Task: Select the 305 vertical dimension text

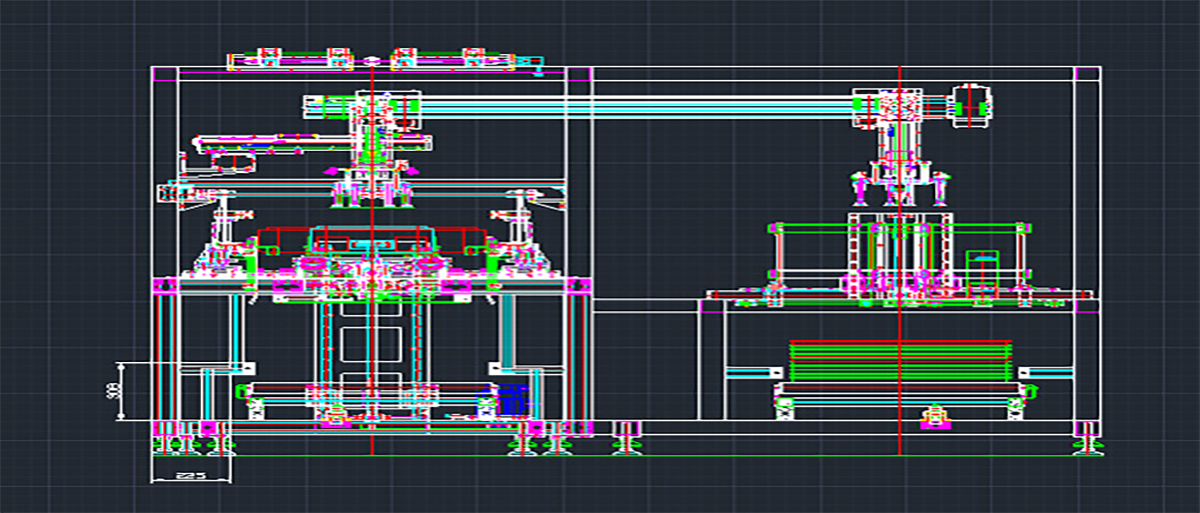Action: (112, 391)
